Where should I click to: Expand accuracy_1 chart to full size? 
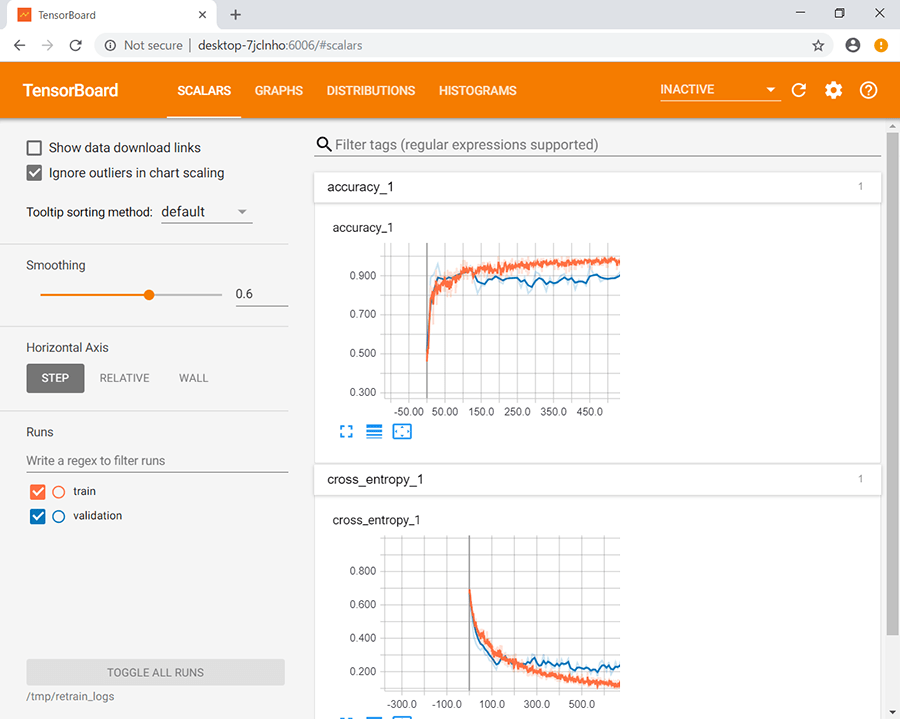(347, 431)
